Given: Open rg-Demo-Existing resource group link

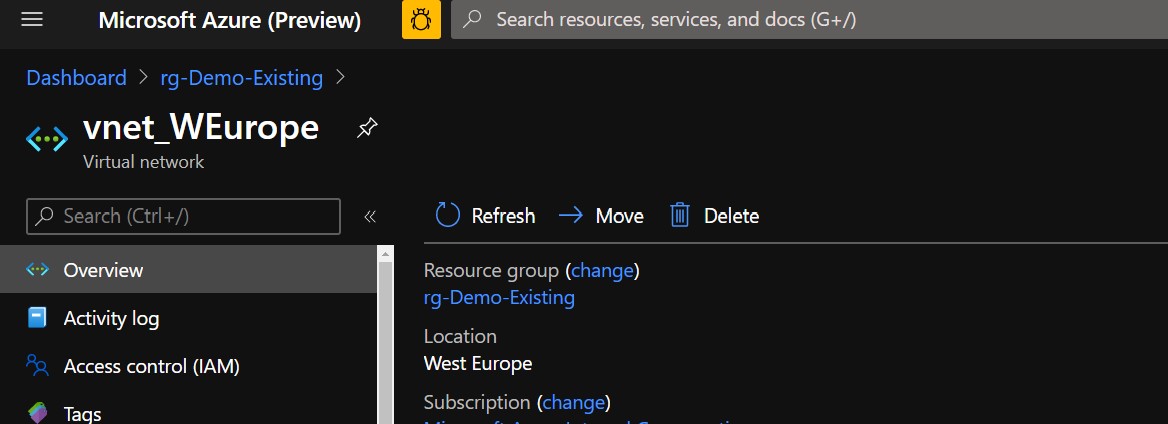Looking at the screenshot, I should coord(499,298).
